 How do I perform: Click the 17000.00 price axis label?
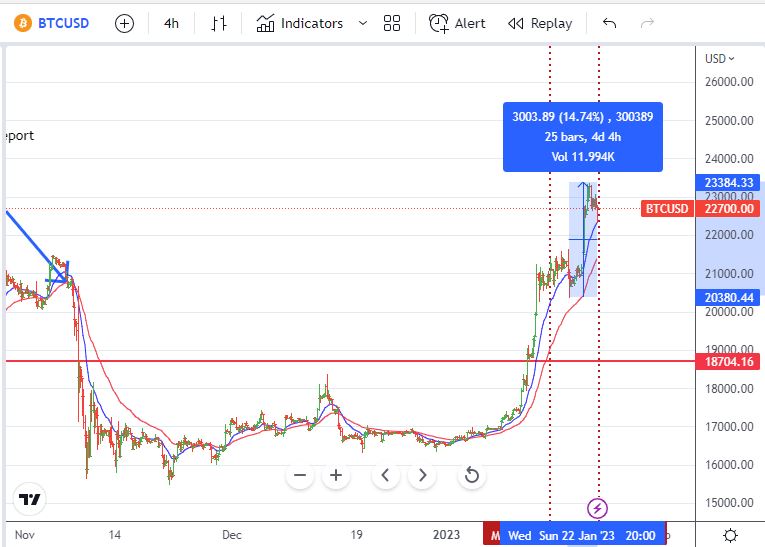pyautogui.click(x=729, y=426)
